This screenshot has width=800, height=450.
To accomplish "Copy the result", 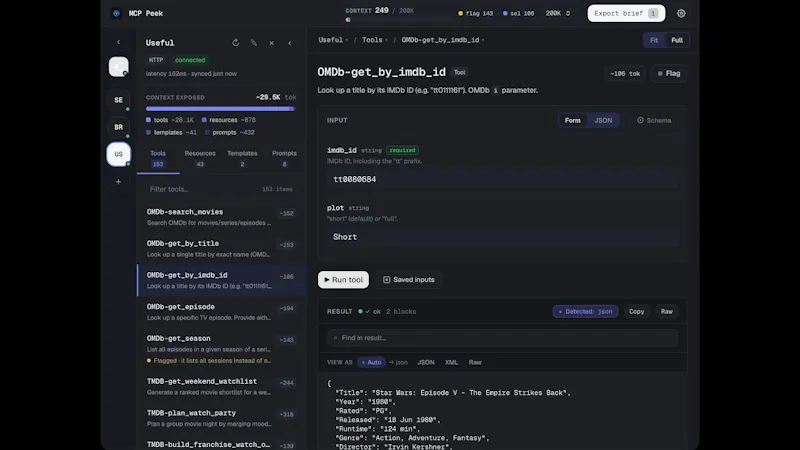I will (x=636, y=311).
